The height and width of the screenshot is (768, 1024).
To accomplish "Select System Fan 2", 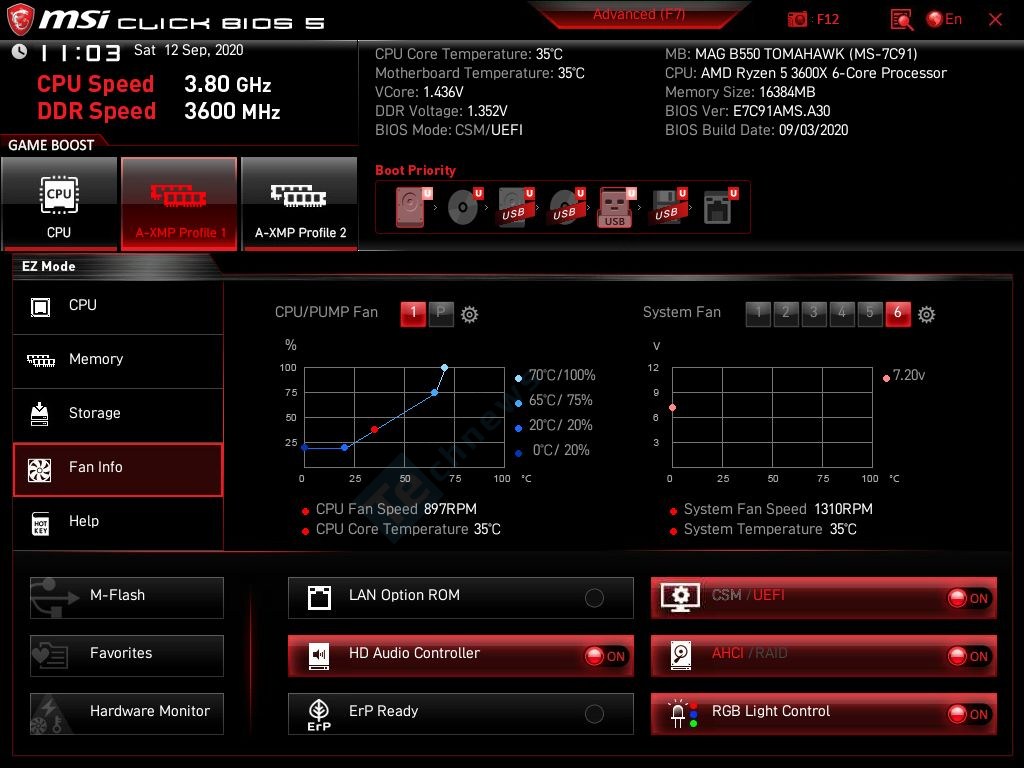I will point(786,313).
